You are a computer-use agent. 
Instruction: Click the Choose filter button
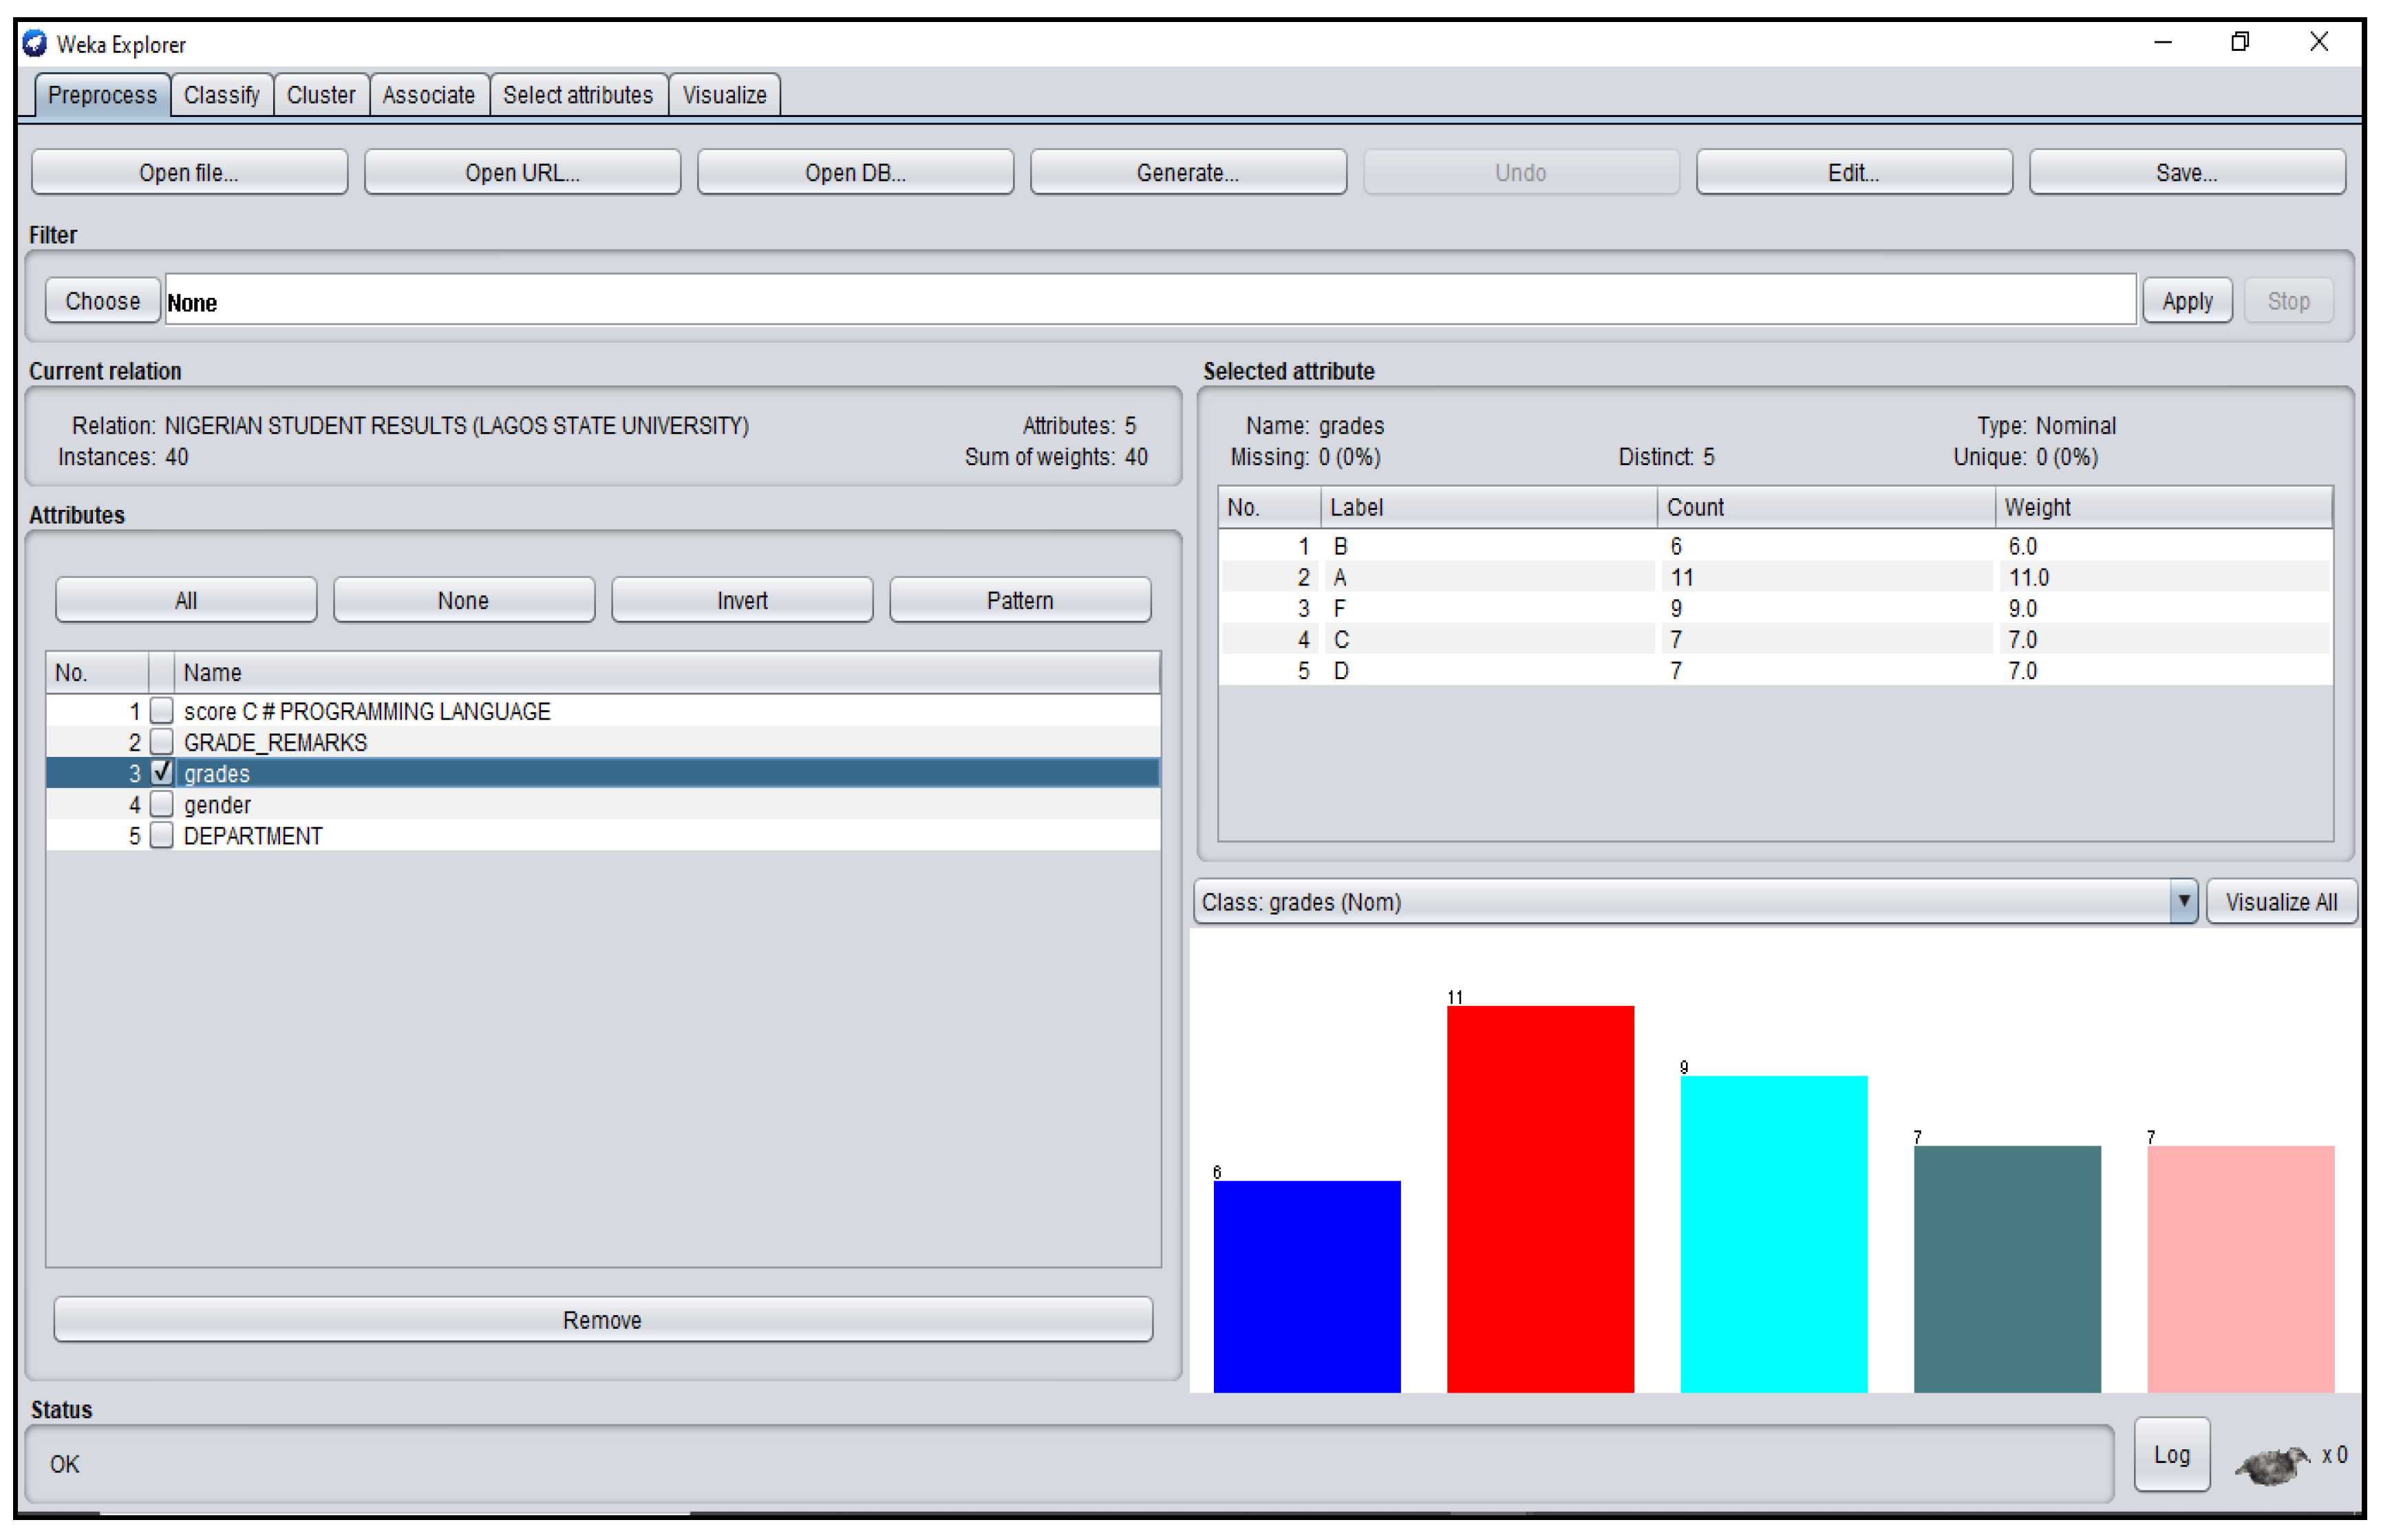[x=102, y=301]
